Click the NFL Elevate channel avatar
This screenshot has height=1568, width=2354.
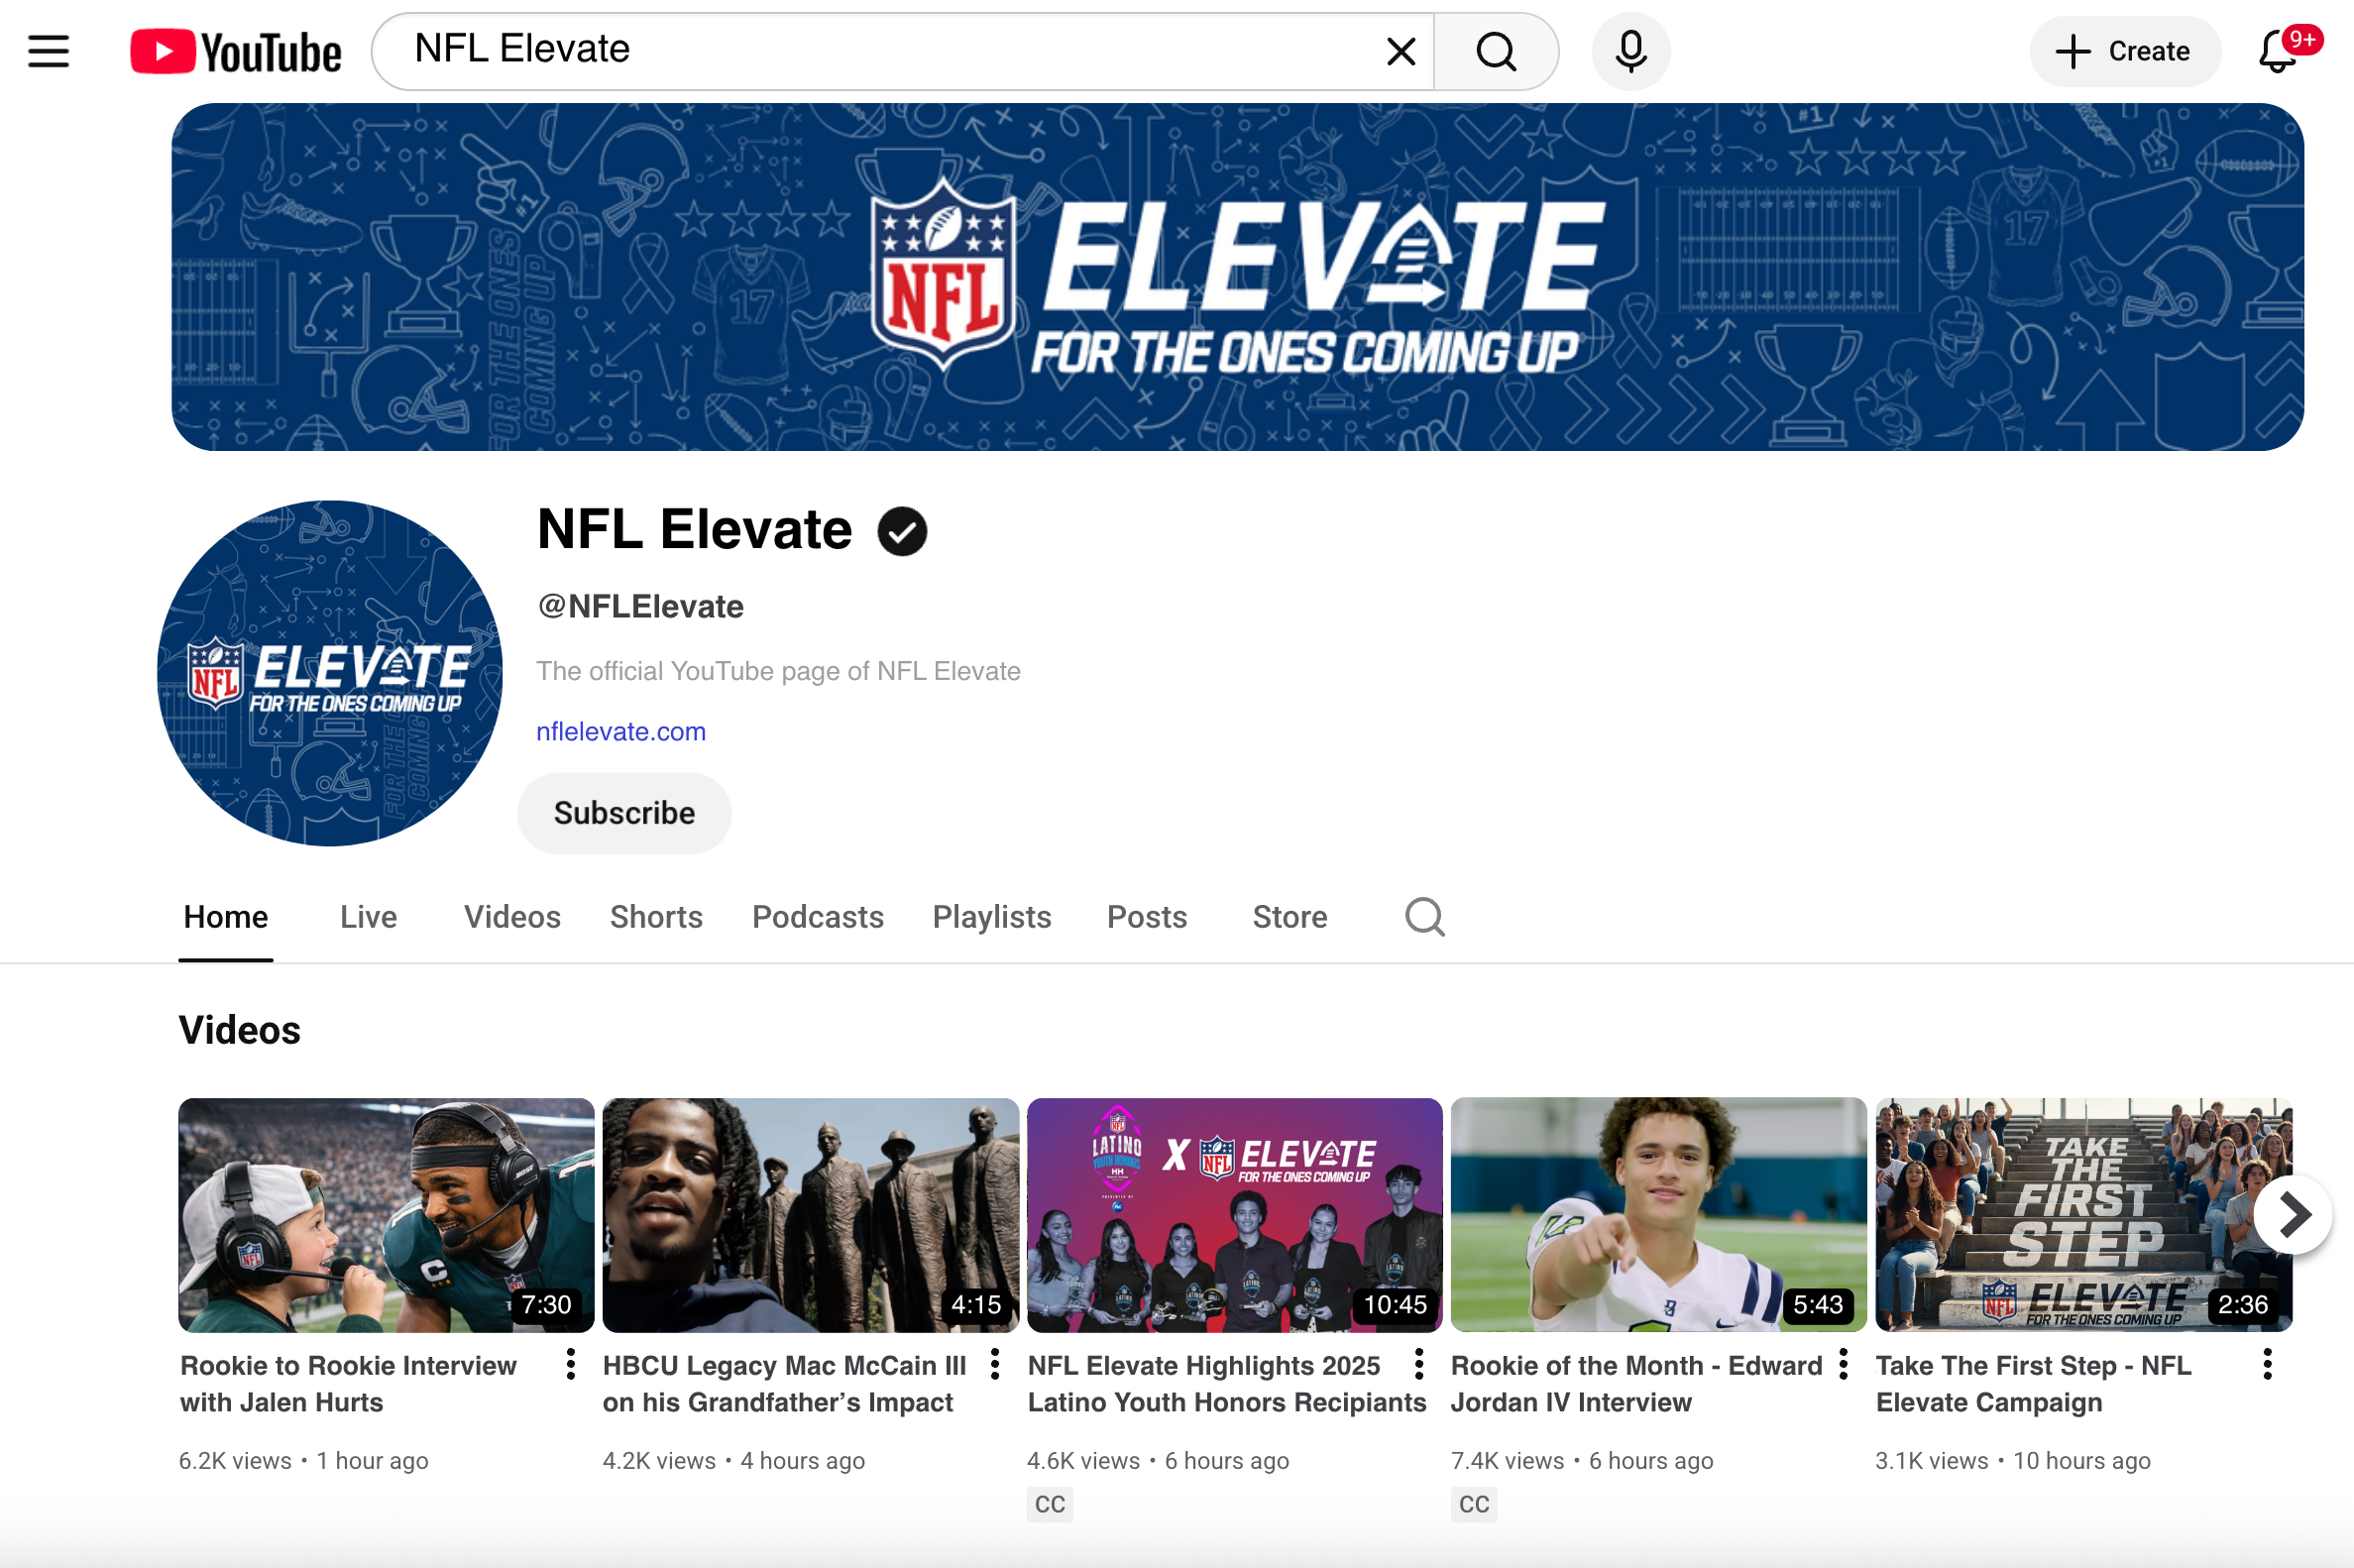pos(329,673)
